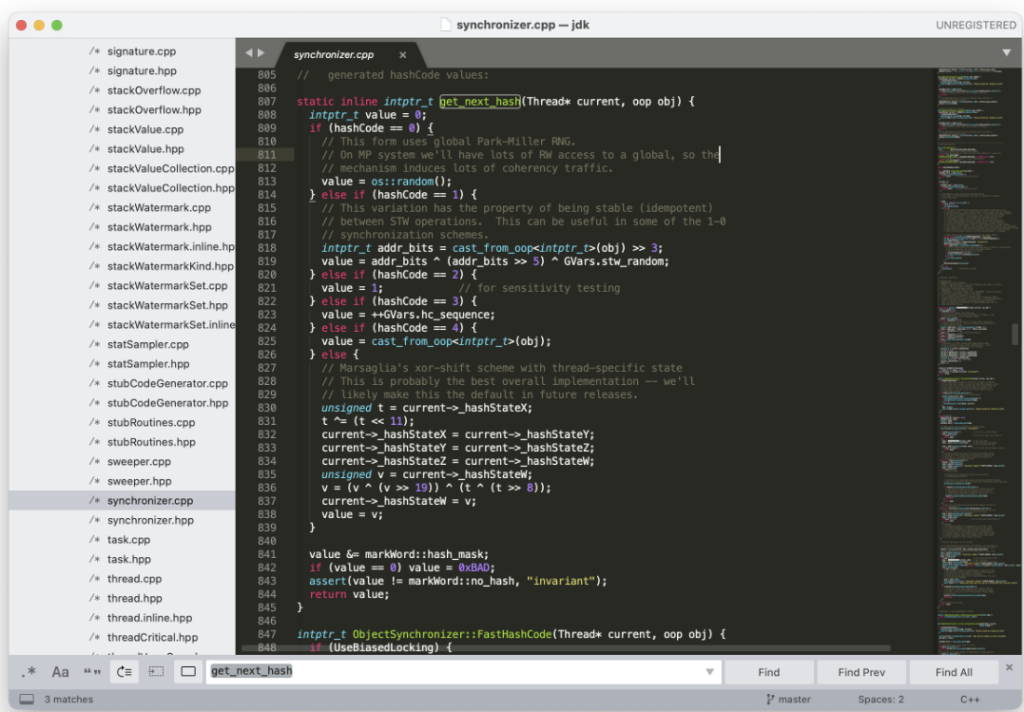1024x712 pixels.
Task: Click the "3 matches" status text
Action: pos(69,699)
